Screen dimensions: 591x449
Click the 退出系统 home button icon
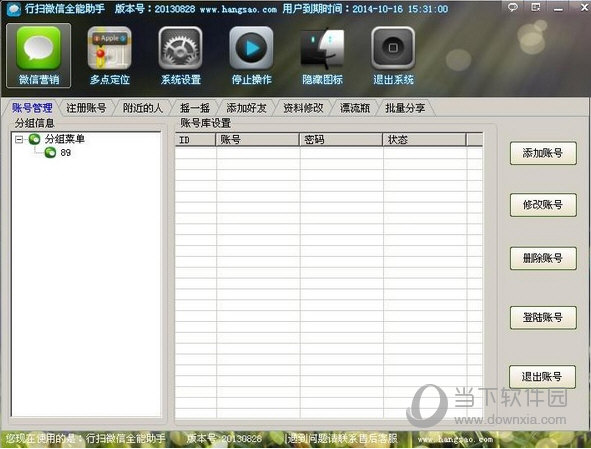[x=393, y=55]
